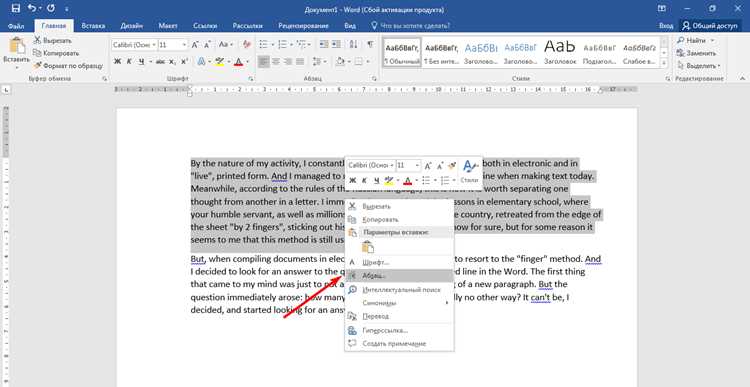This screenshot has height=387, width=750.
Task: Save the document with the floppy icon
Action: [x=16, y=9]
